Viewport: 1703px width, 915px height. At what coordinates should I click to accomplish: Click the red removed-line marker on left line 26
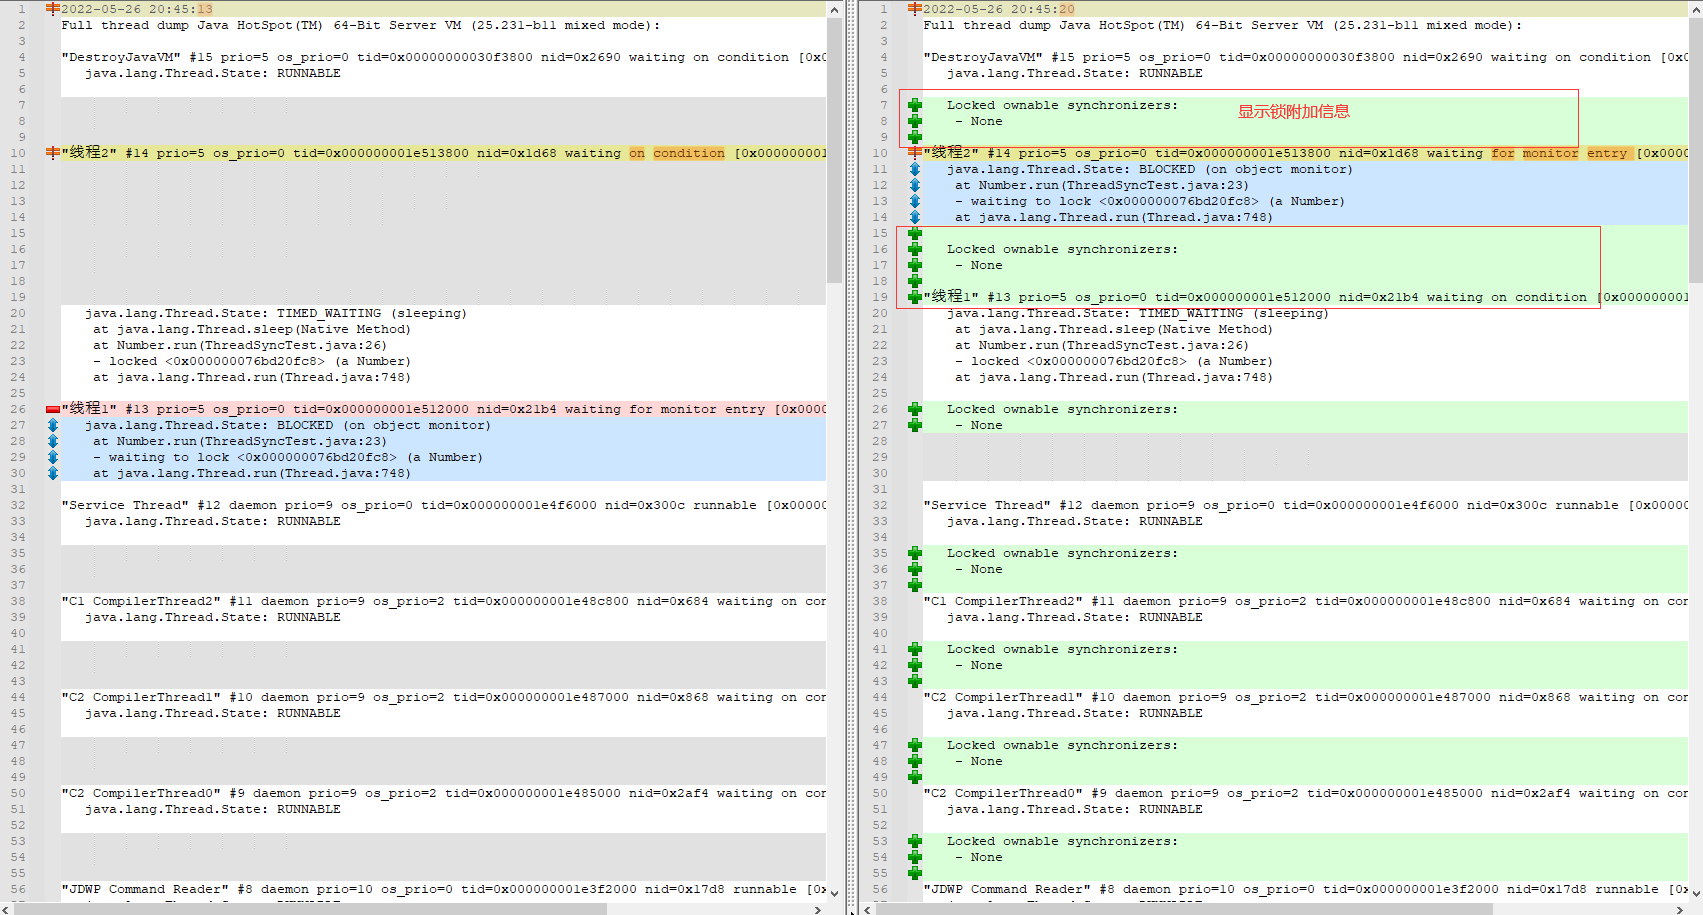click(53, 409)
